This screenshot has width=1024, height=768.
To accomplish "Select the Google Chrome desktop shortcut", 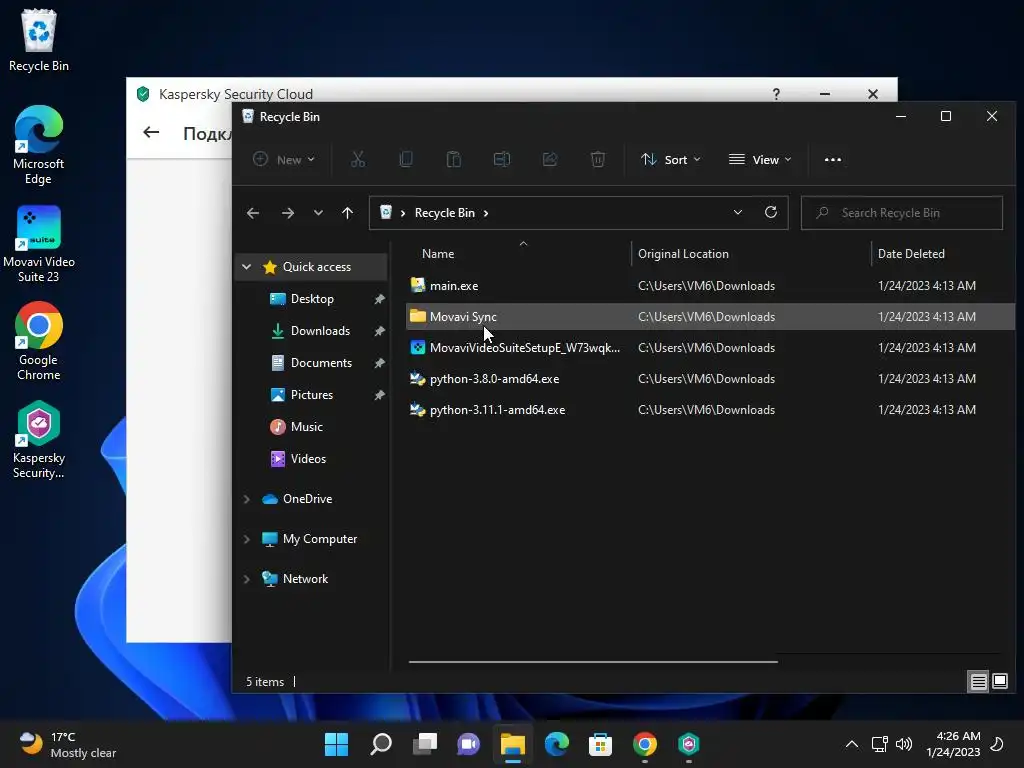I will (x=39, y=341).
